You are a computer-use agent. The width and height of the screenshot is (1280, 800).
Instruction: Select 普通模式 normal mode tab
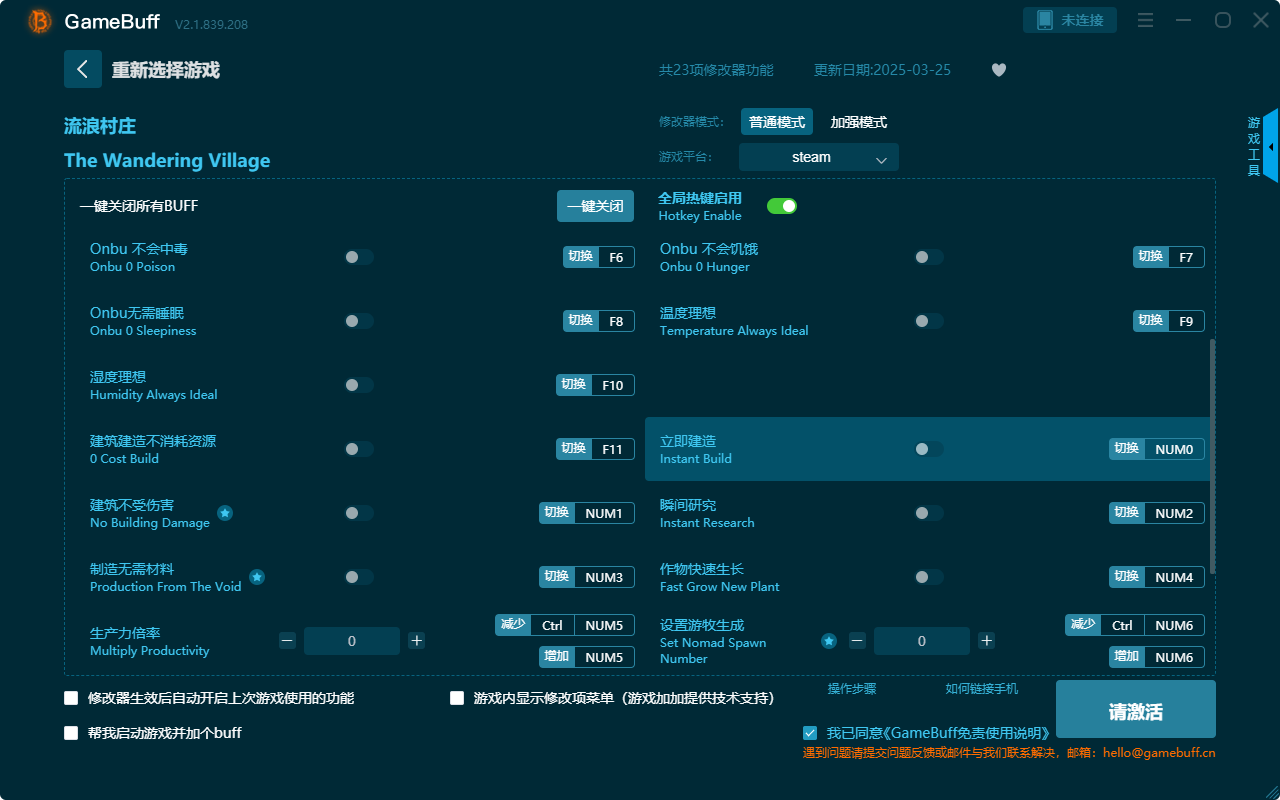pos(777,122)
